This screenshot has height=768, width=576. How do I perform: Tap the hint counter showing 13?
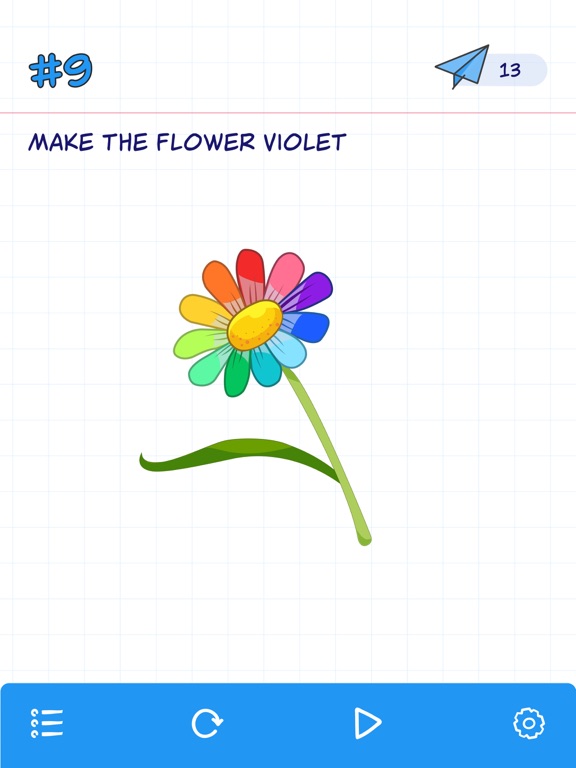click(510, 70)
